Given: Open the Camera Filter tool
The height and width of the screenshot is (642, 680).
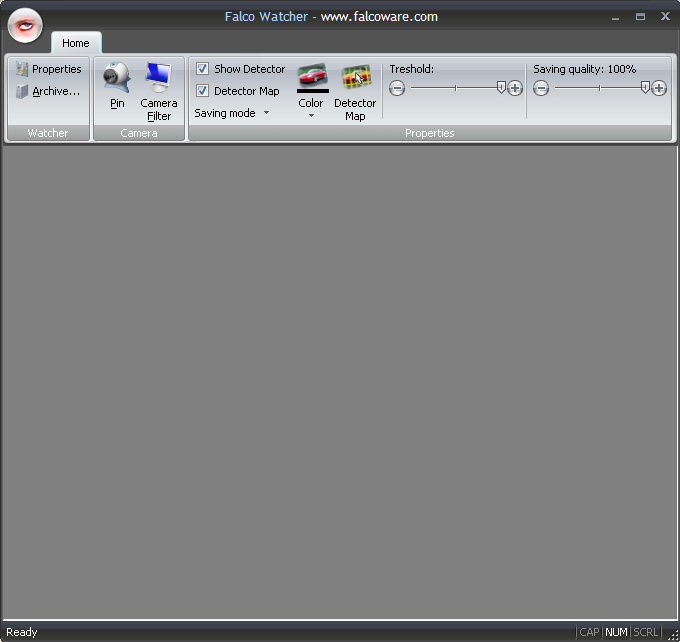Looking at the screenshot, I should coord(158,78).
